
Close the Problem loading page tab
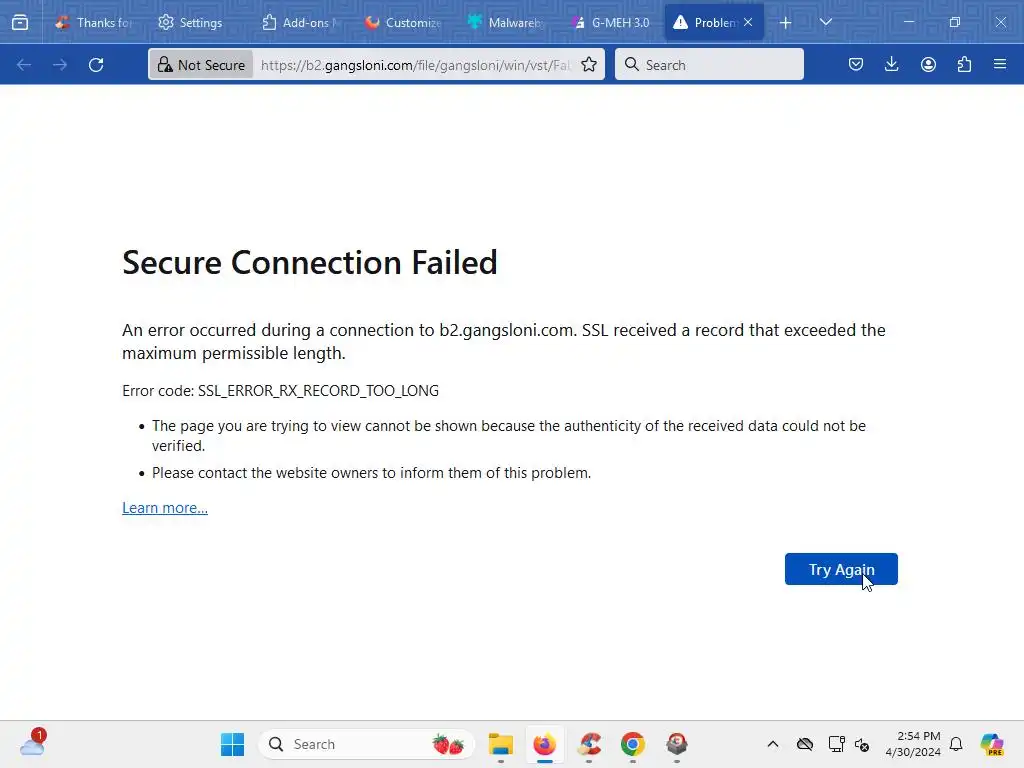pyautogui.click(x=748, y=22)
